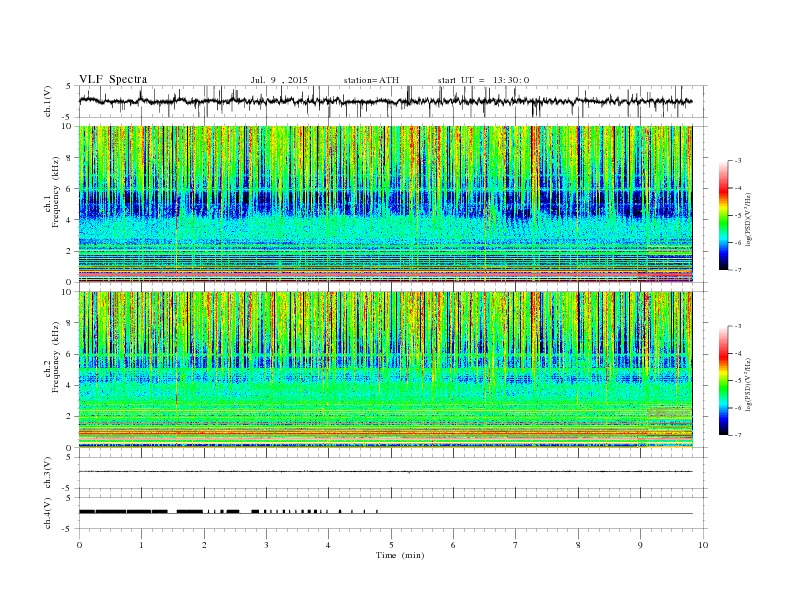792x612 pixels.
Task: Click the ch.1 spectrogram color scale bar
Action: 723,215
